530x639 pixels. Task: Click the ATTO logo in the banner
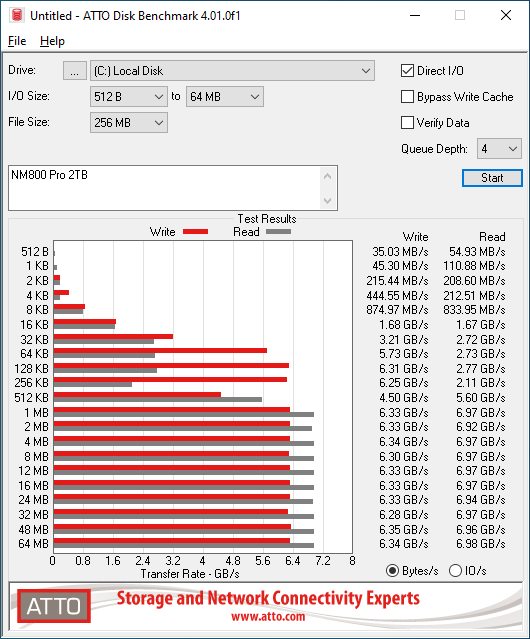click(x=54, y=606)
